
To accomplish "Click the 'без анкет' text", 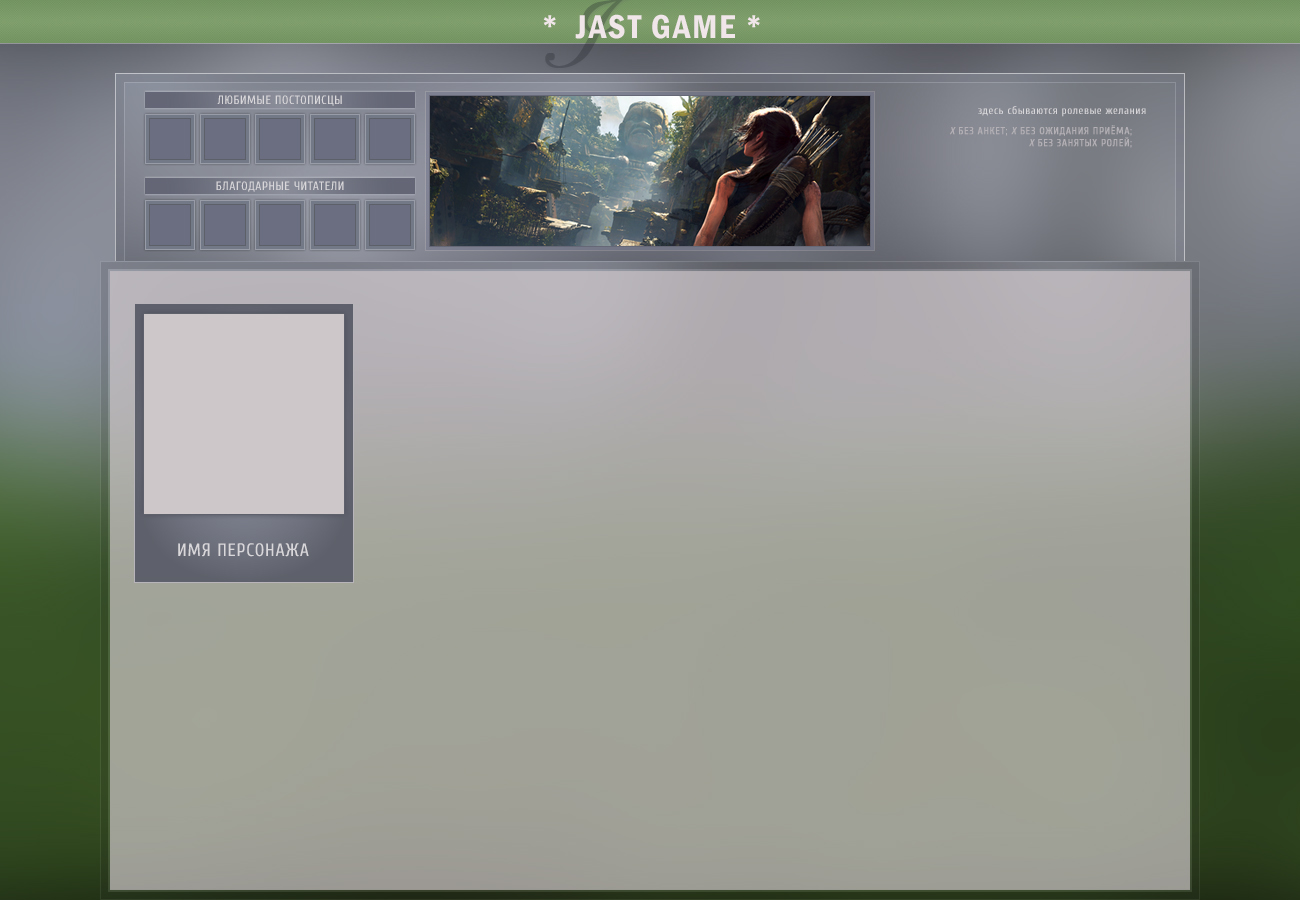I will [x=981, y=131].
